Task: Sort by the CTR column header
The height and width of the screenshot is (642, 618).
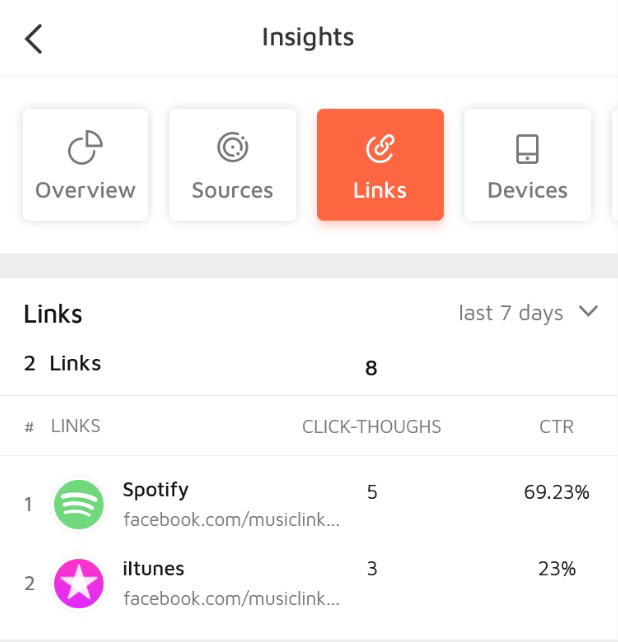Action: (556, 427)
